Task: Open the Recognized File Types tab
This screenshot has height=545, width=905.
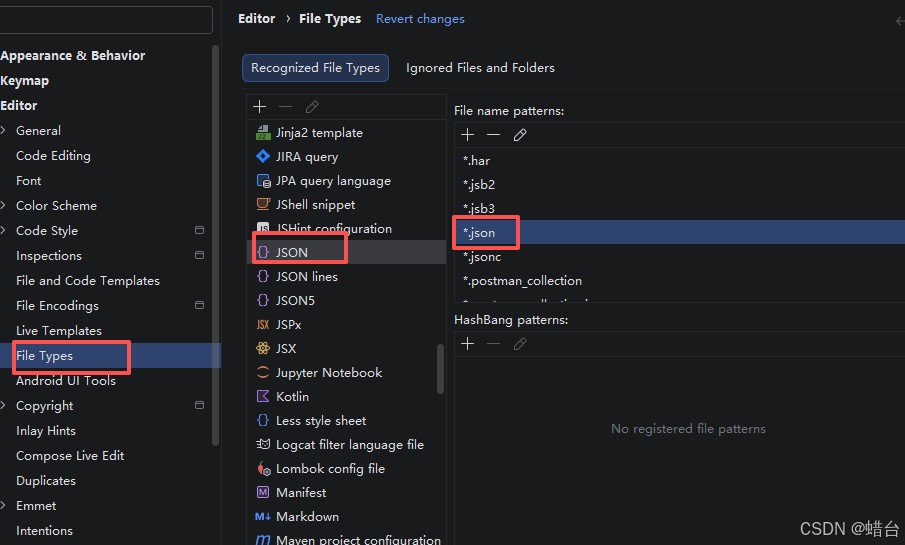Action: pos(315,68)
